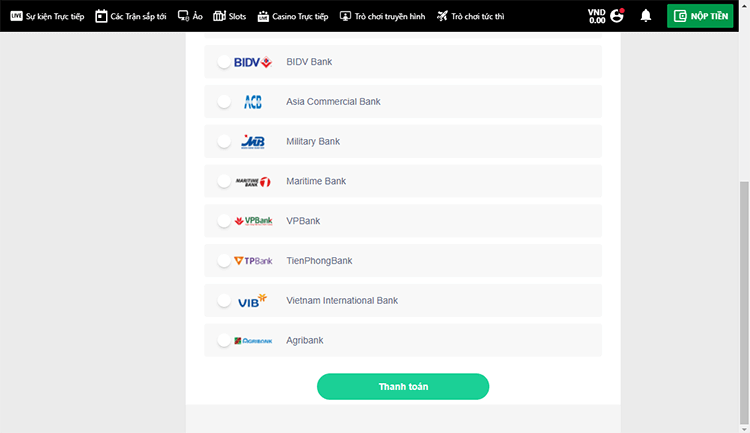Click the Military Bank label text
The width and height of the screenshot is (750, 433).
coord(313,141)
